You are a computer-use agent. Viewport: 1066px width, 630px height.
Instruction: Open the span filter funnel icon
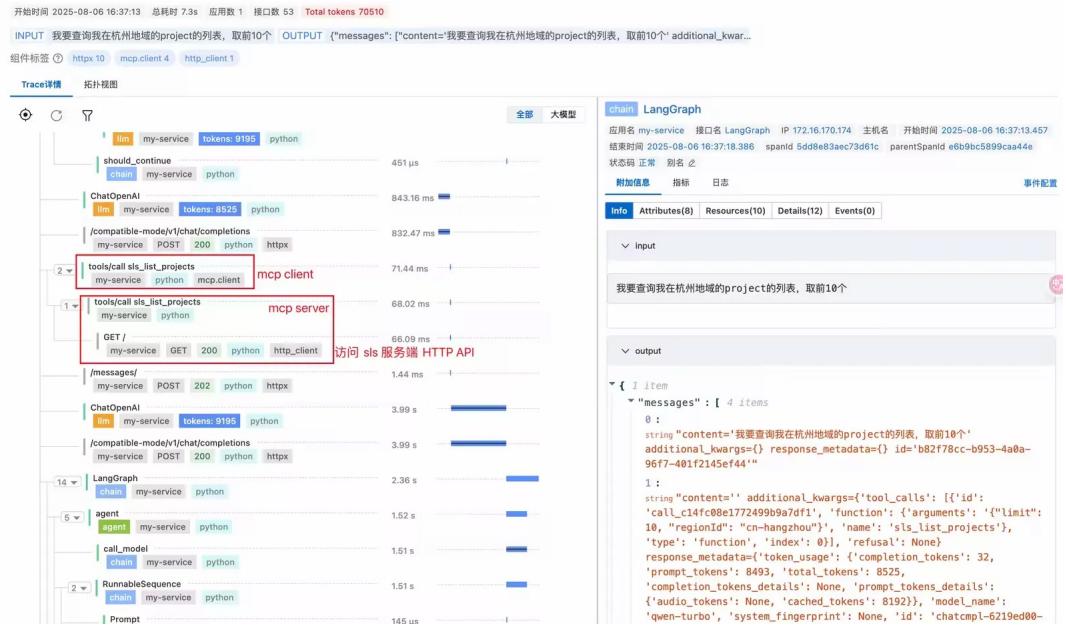87,115
